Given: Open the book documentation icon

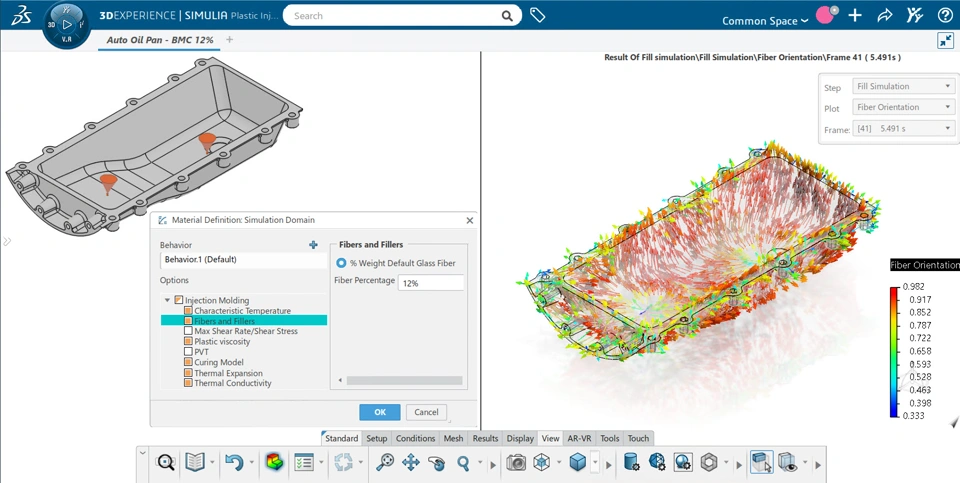Looking at the screenshot, I should click(195, 462).
